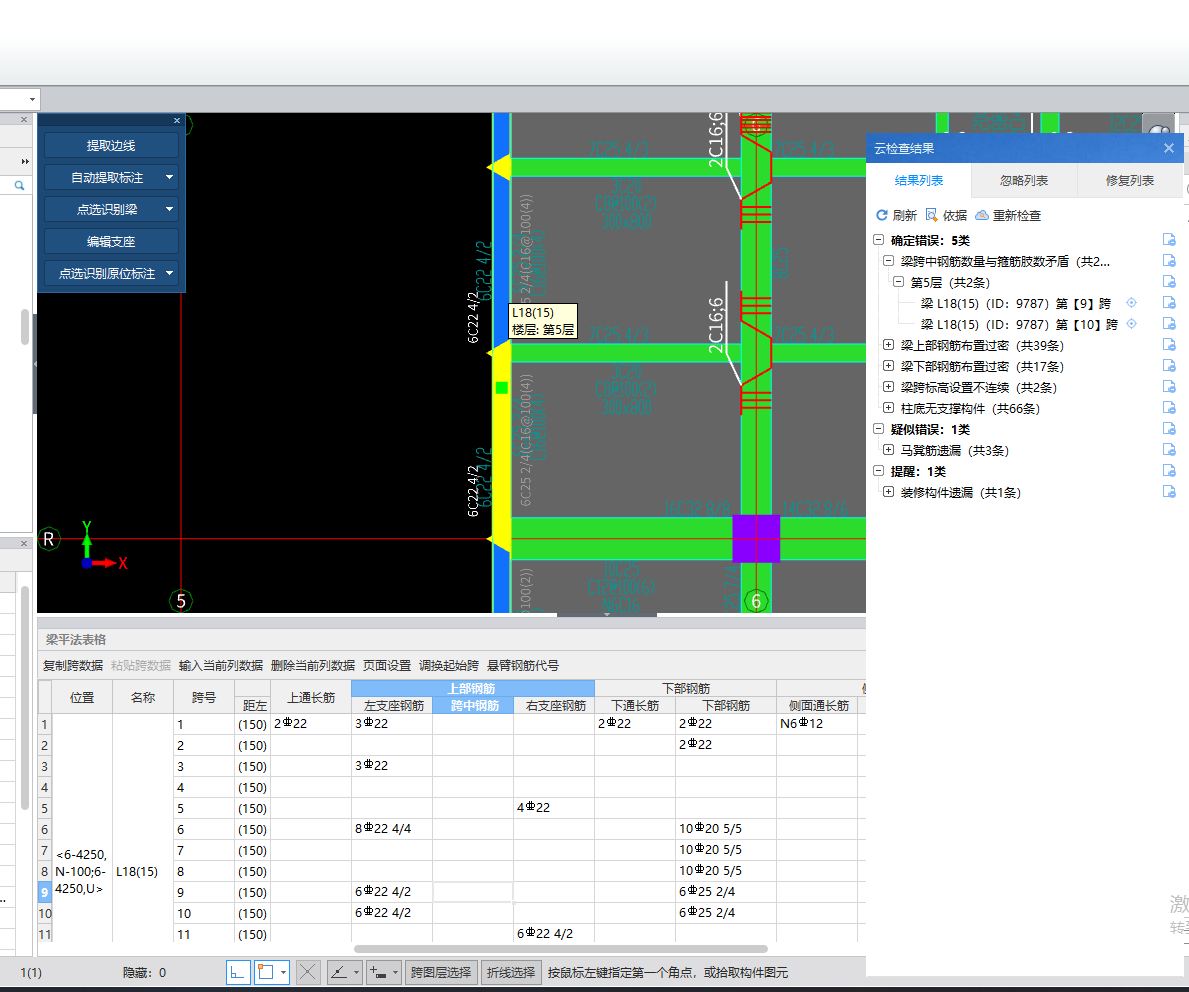Image resolution: width=1189 pixels, height=992 pixels.
Task: Switch to 结果列表 tab
Action: [x=919, y=181]
